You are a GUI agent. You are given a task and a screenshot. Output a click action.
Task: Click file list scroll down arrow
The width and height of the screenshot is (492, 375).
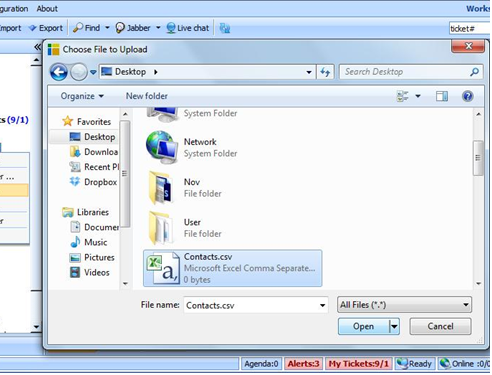point(478,284)
